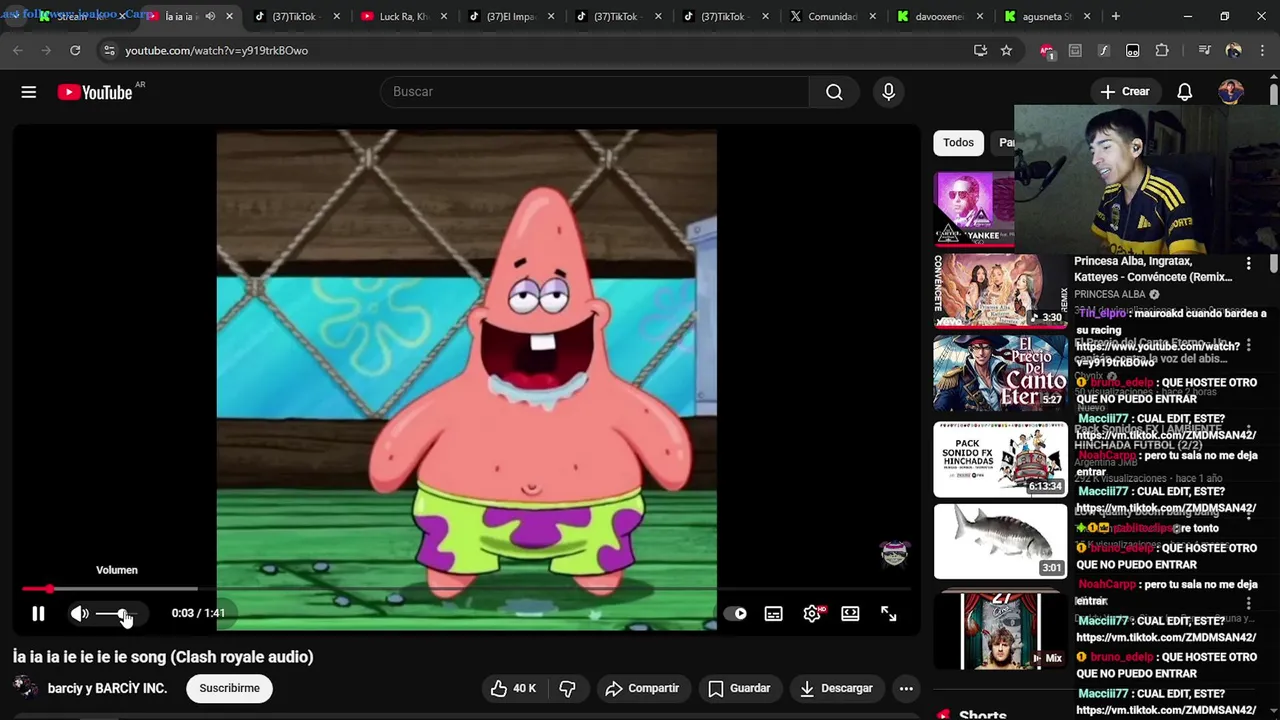1280x720 pixels.
Task: Like the video with thumbs up
Action: tap(513, 688)
